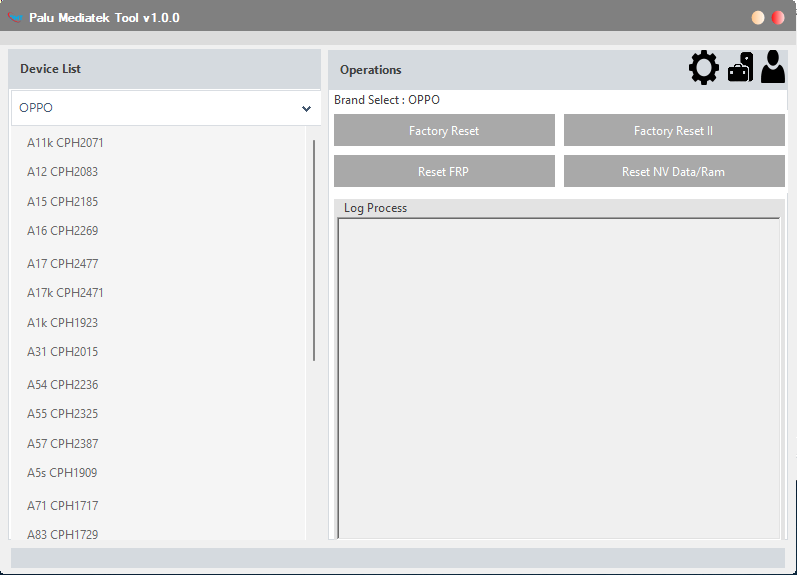The image size is (797, 575).
Task: Click the device list vertical scrollbar
Action: [314, 250]
